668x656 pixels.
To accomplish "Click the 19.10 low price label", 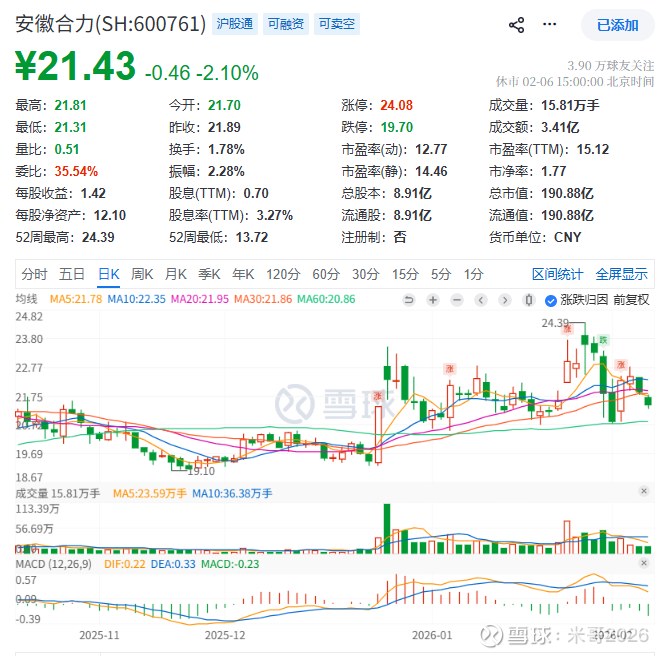I will [x=201, y=471].
